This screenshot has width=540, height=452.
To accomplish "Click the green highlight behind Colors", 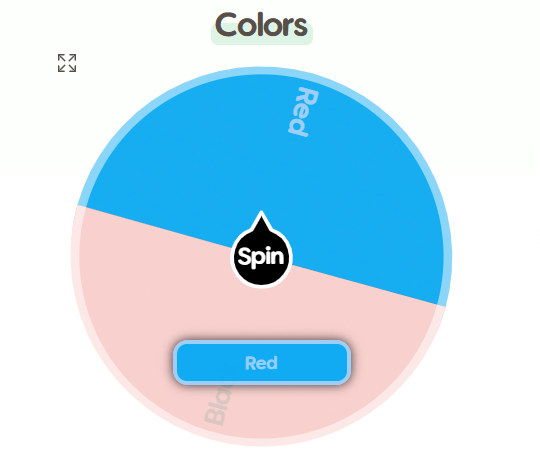I will click(262, 41).
